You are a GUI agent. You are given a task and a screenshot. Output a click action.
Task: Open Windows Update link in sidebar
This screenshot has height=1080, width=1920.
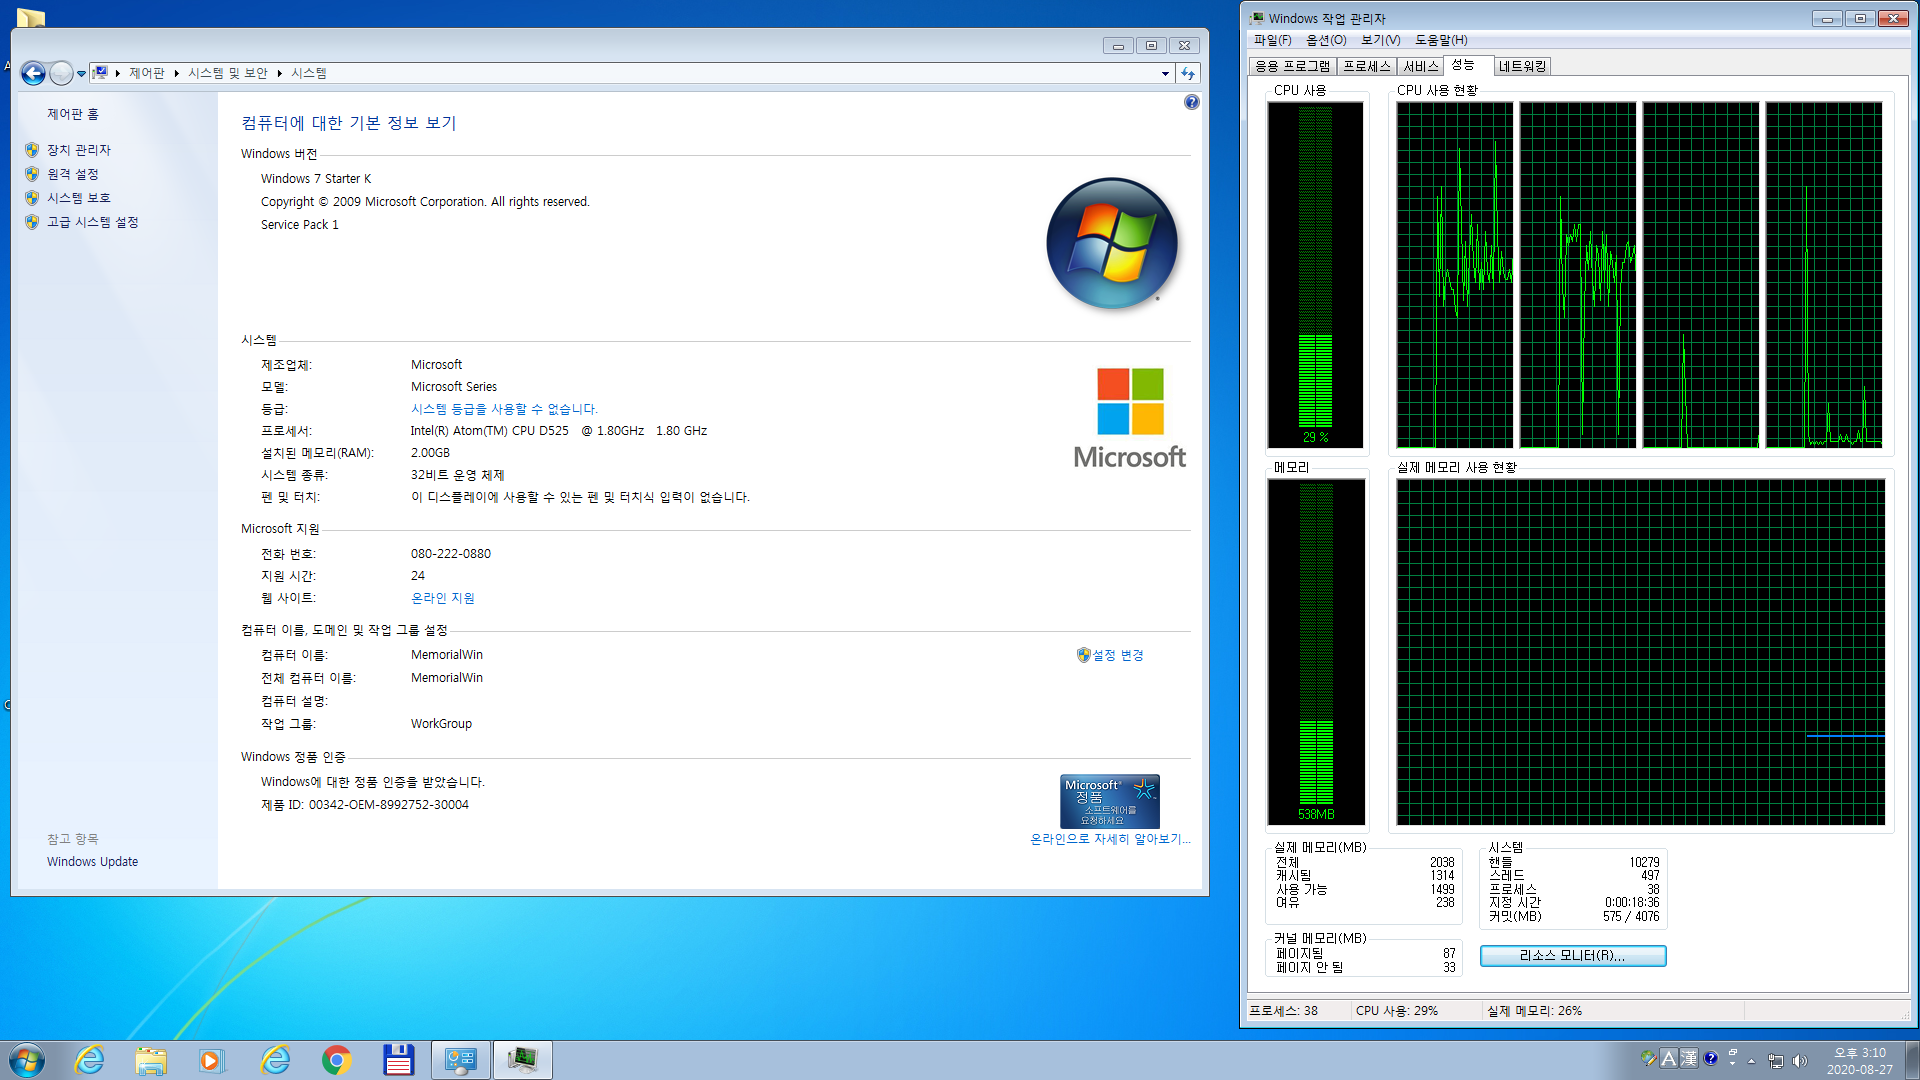coord(92,862)
